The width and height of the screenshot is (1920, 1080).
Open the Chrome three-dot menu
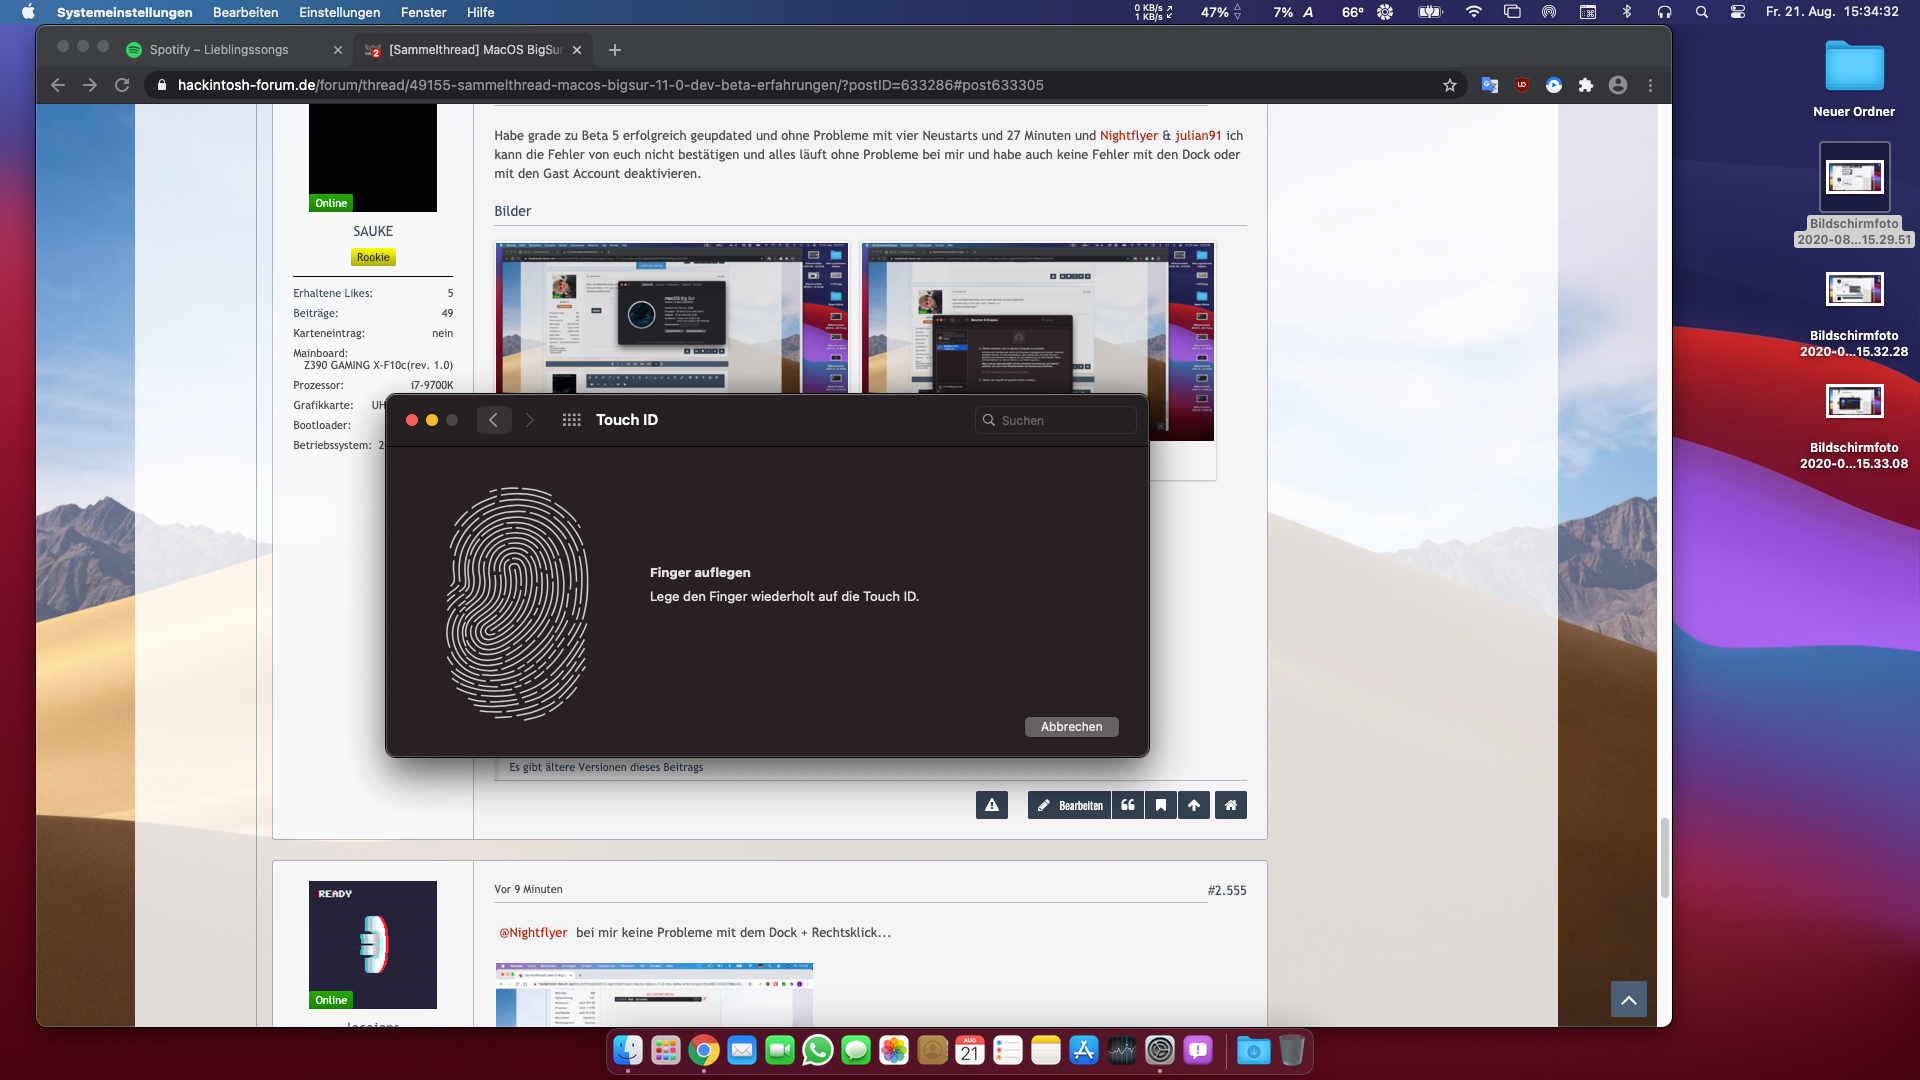click(x=1651, y=85)
